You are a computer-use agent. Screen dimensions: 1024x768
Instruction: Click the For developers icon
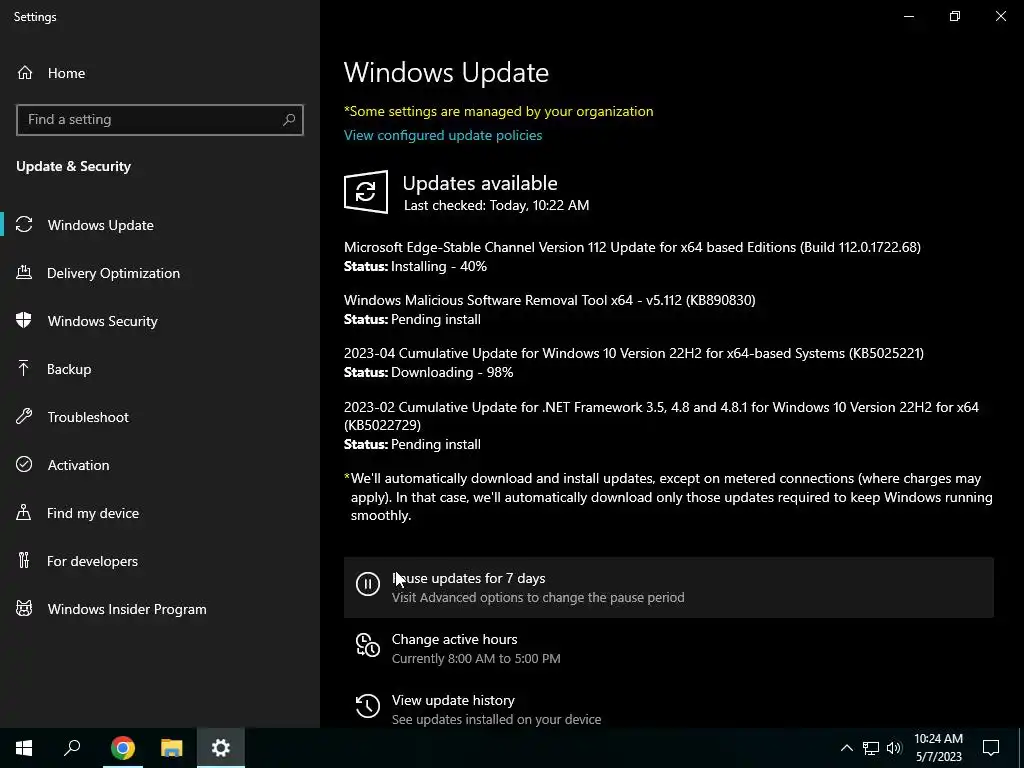24,560
